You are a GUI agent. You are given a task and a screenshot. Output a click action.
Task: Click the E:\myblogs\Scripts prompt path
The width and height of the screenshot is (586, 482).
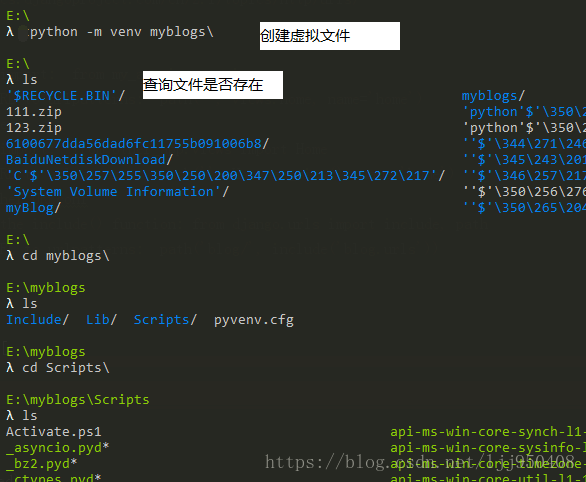point(78,400)
